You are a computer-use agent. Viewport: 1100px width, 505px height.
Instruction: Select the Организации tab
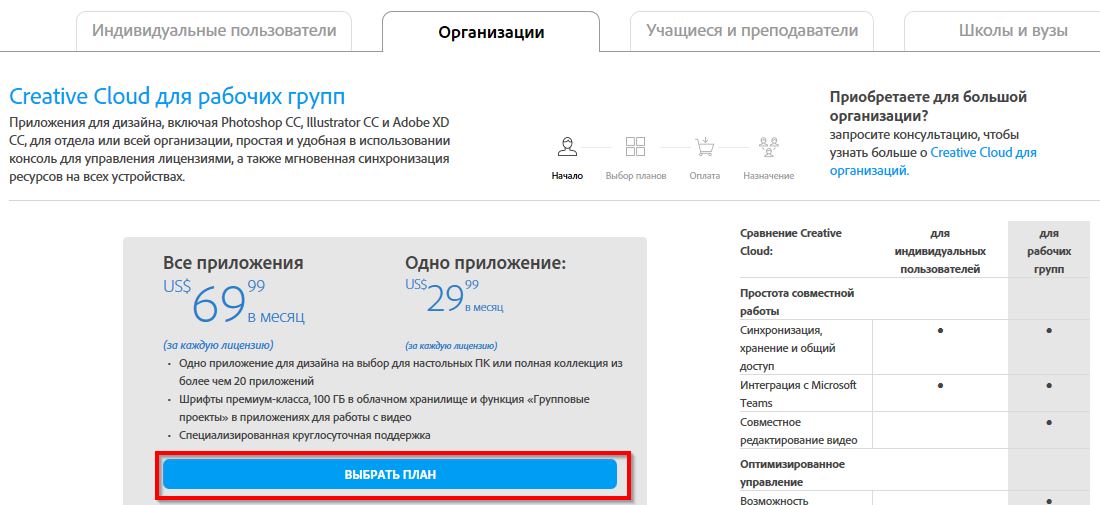pos(491,32)
